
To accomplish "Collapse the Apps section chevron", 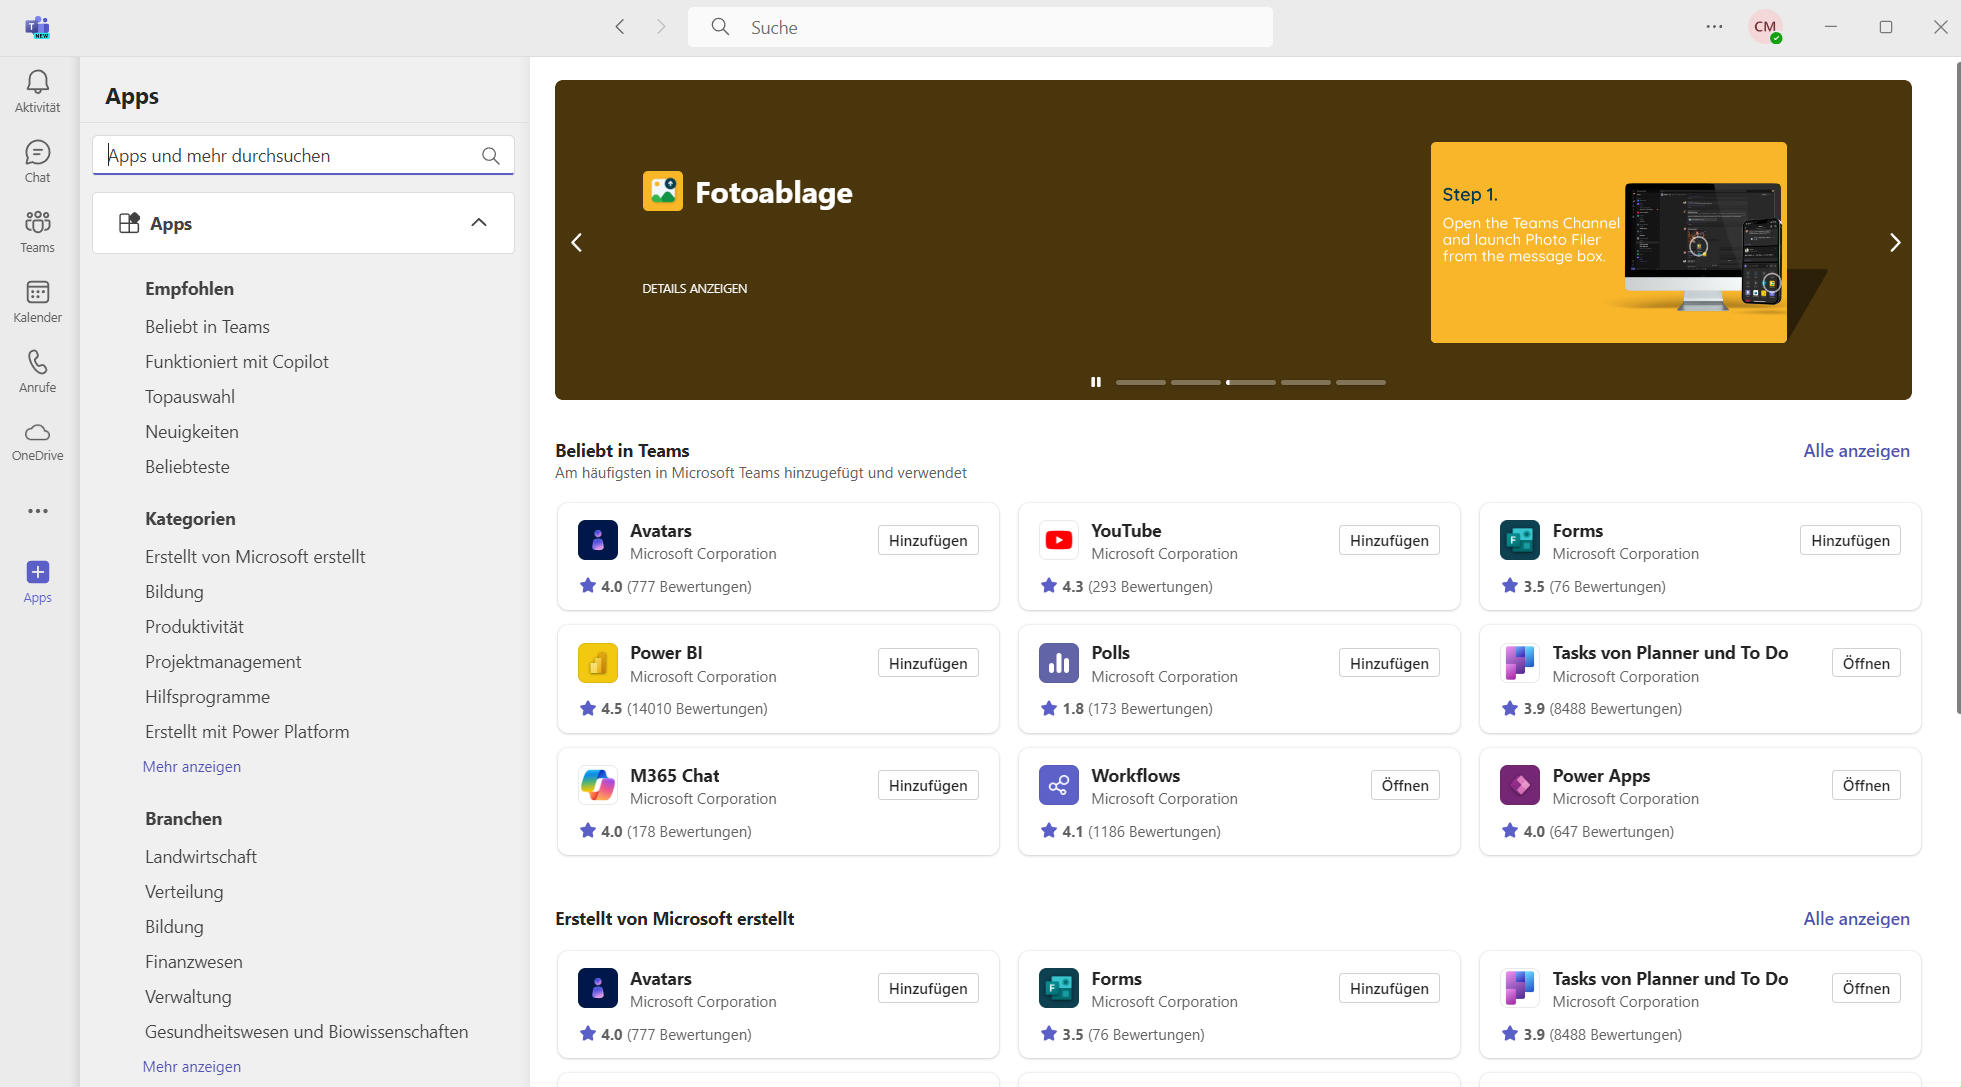I will point(479,223).
